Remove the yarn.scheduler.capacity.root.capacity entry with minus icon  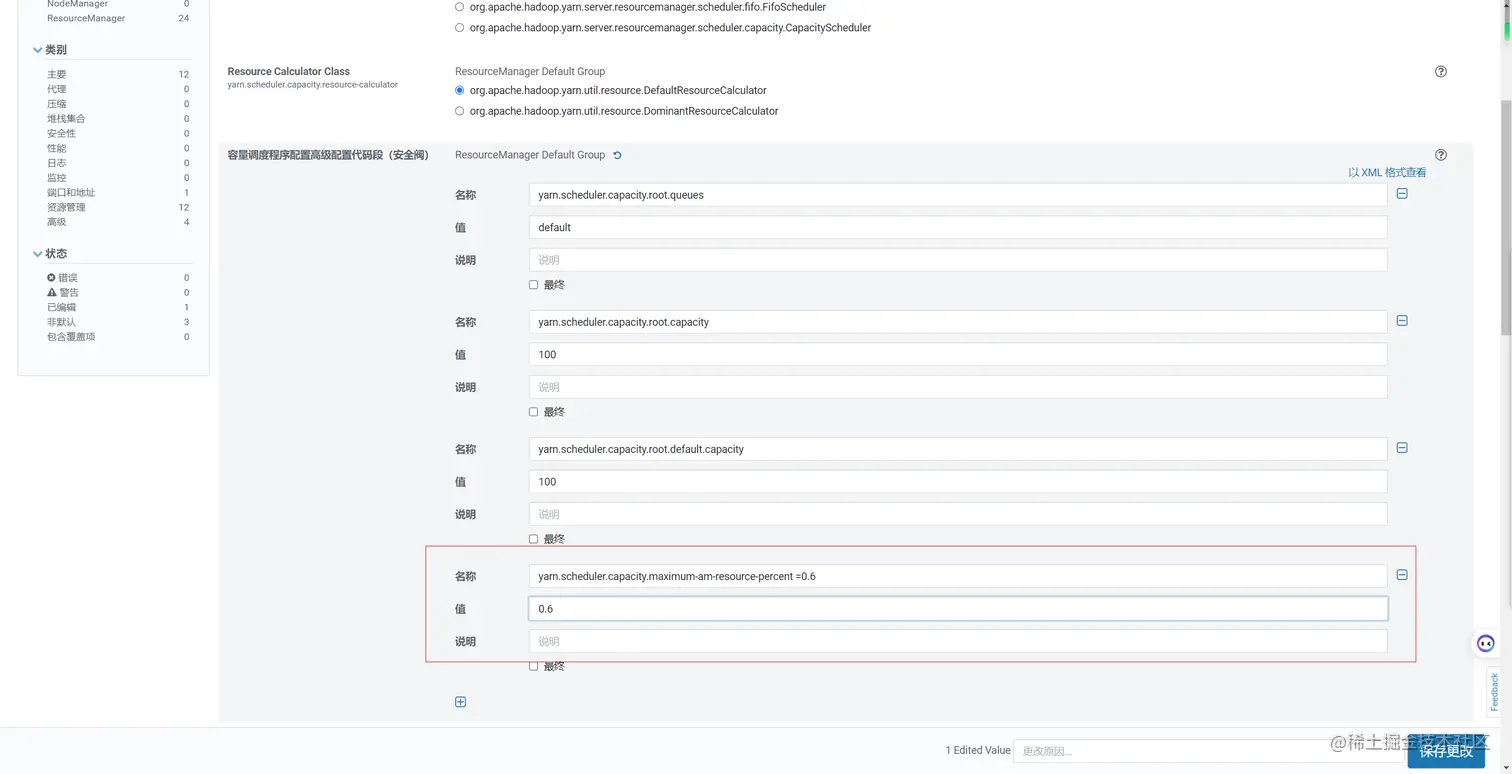[x=1402, y=321]
